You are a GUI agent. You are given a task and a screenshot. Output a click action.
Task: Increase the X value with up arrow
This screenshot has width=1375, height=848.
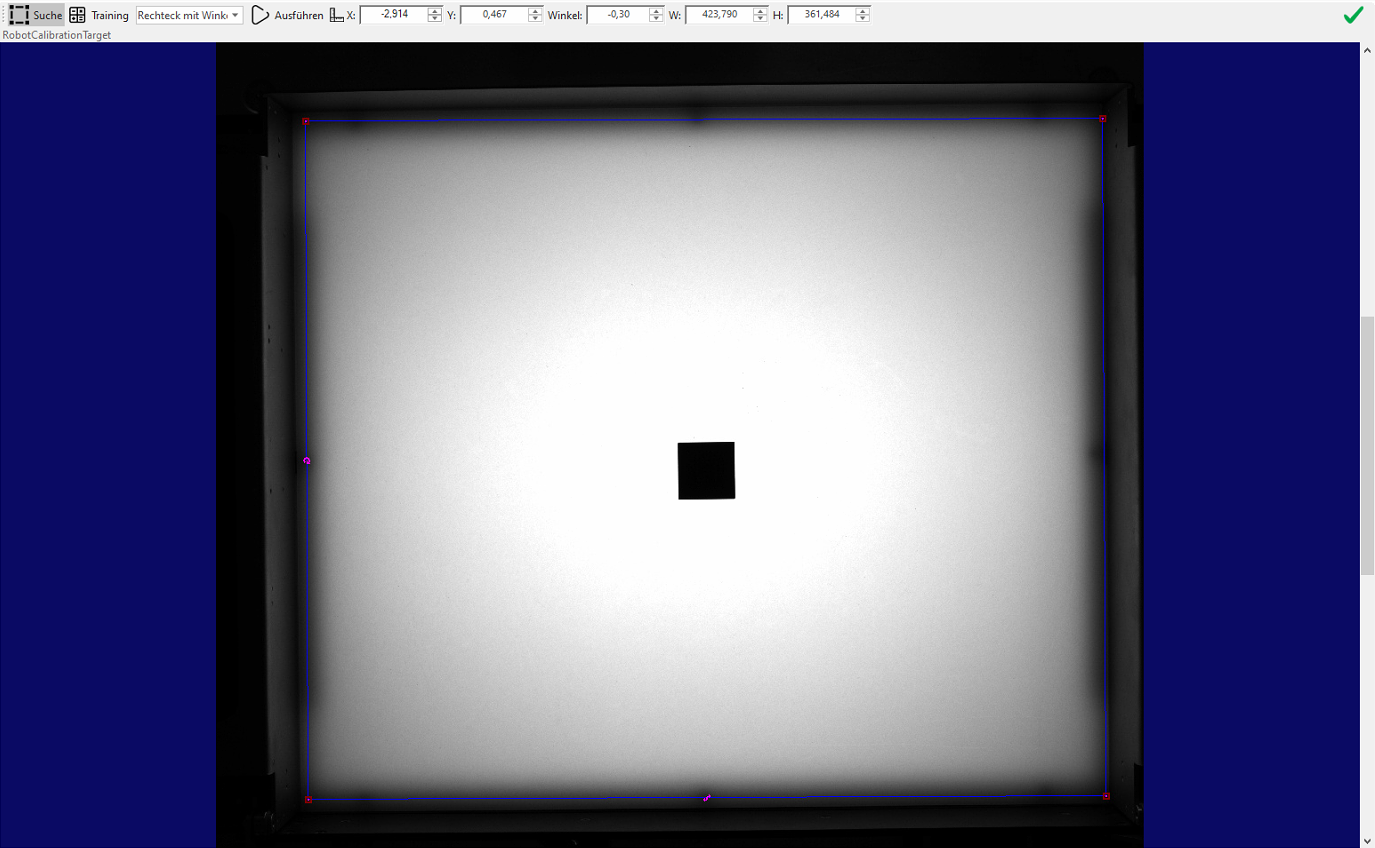434,11
